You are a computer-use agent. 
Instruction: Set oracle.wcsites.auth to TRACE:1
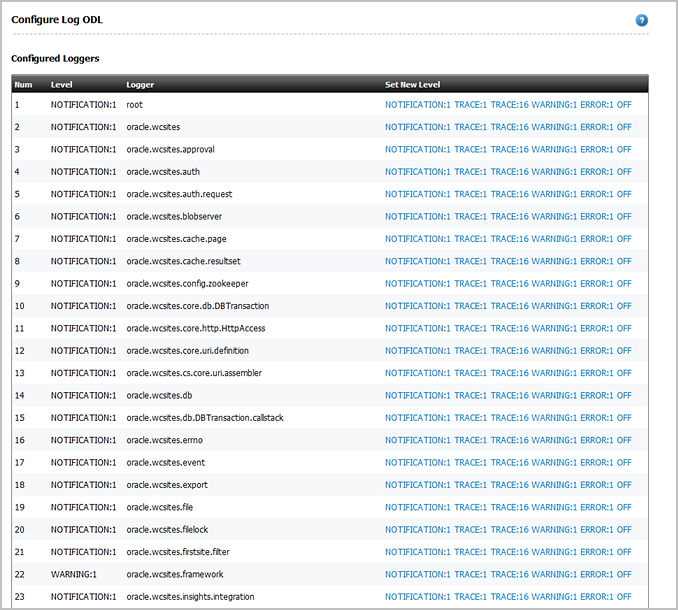[x=470, y=172]
